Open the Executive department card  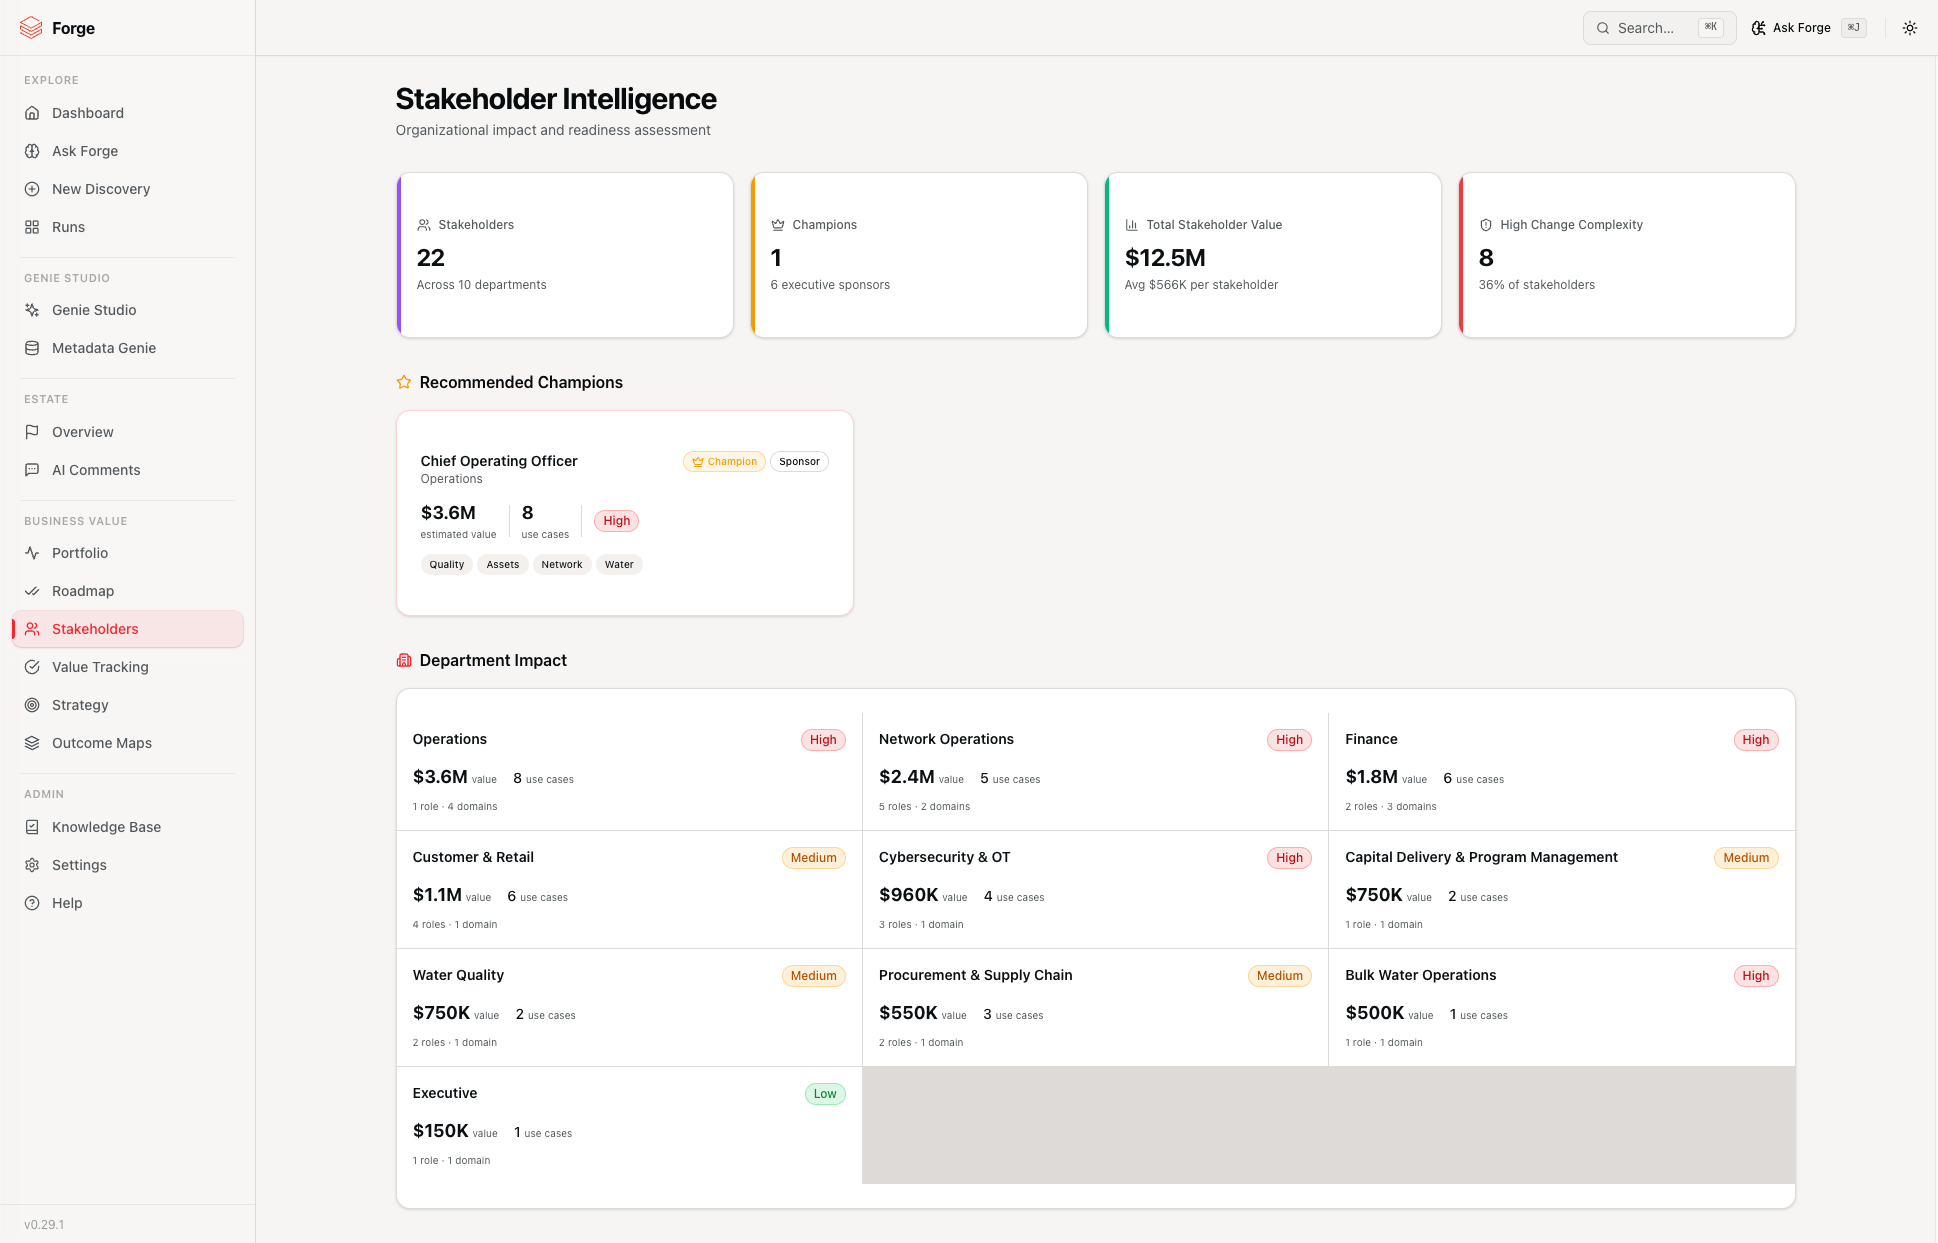click(x=629, y=1125)
